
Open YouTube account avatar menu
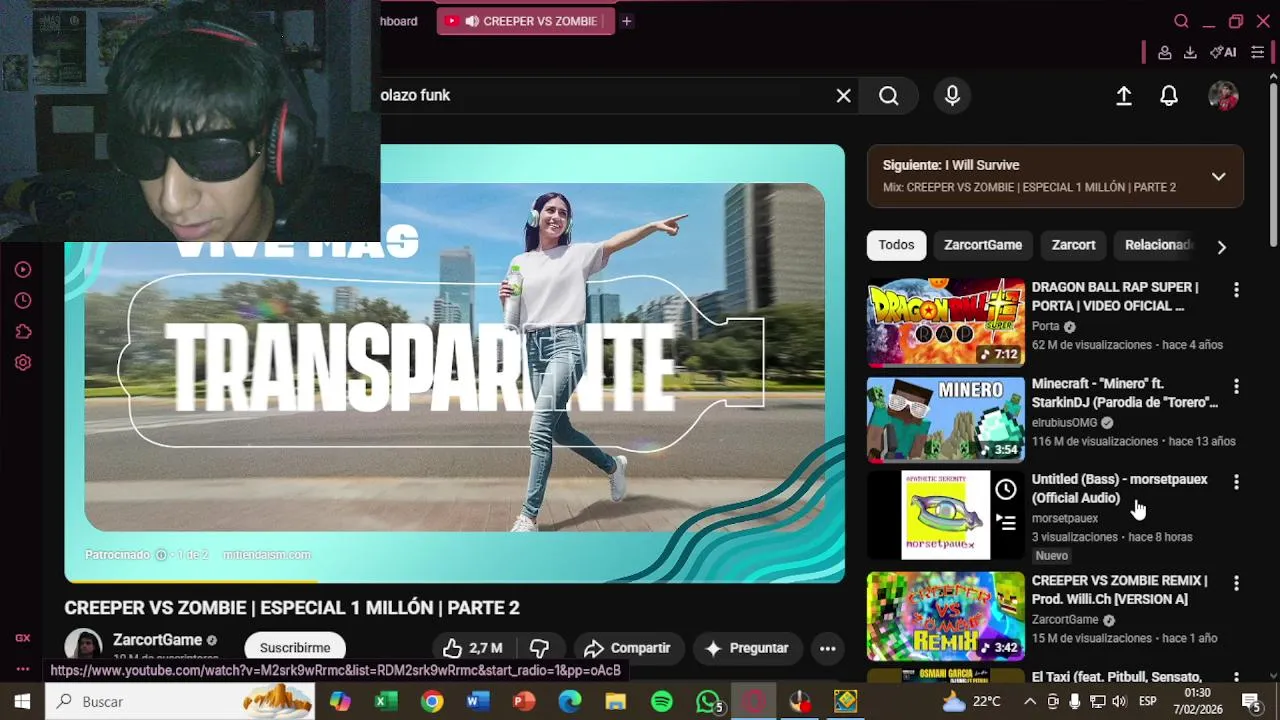coord(1223,95)
